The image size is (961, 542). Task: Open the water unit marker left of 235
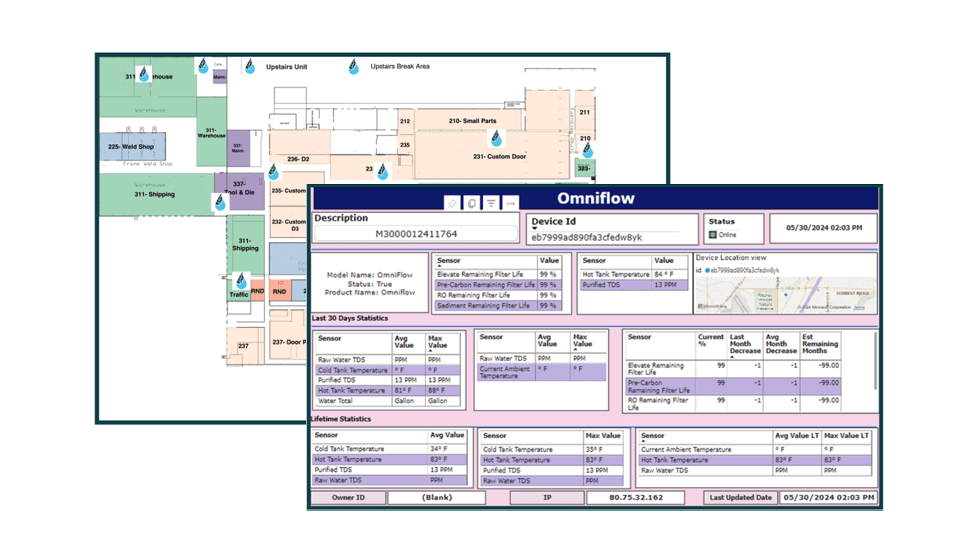click(383, 172)
